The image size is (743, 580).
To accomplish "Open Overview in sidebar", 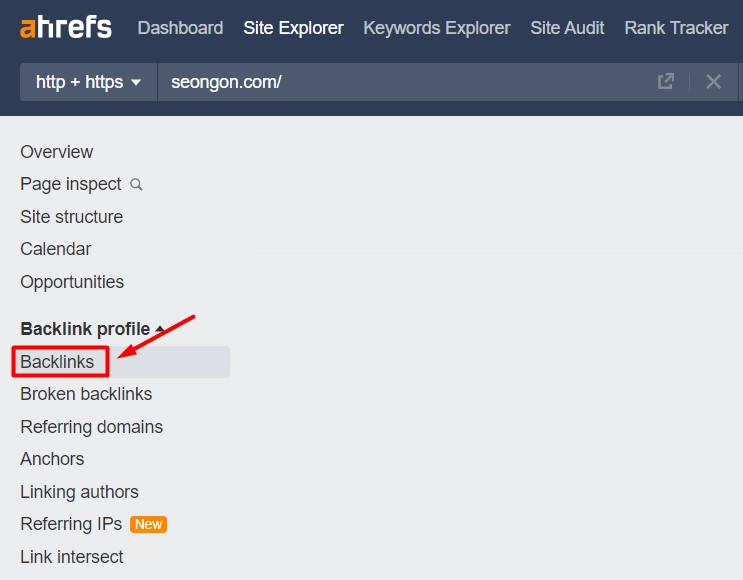I will (56, 152).
